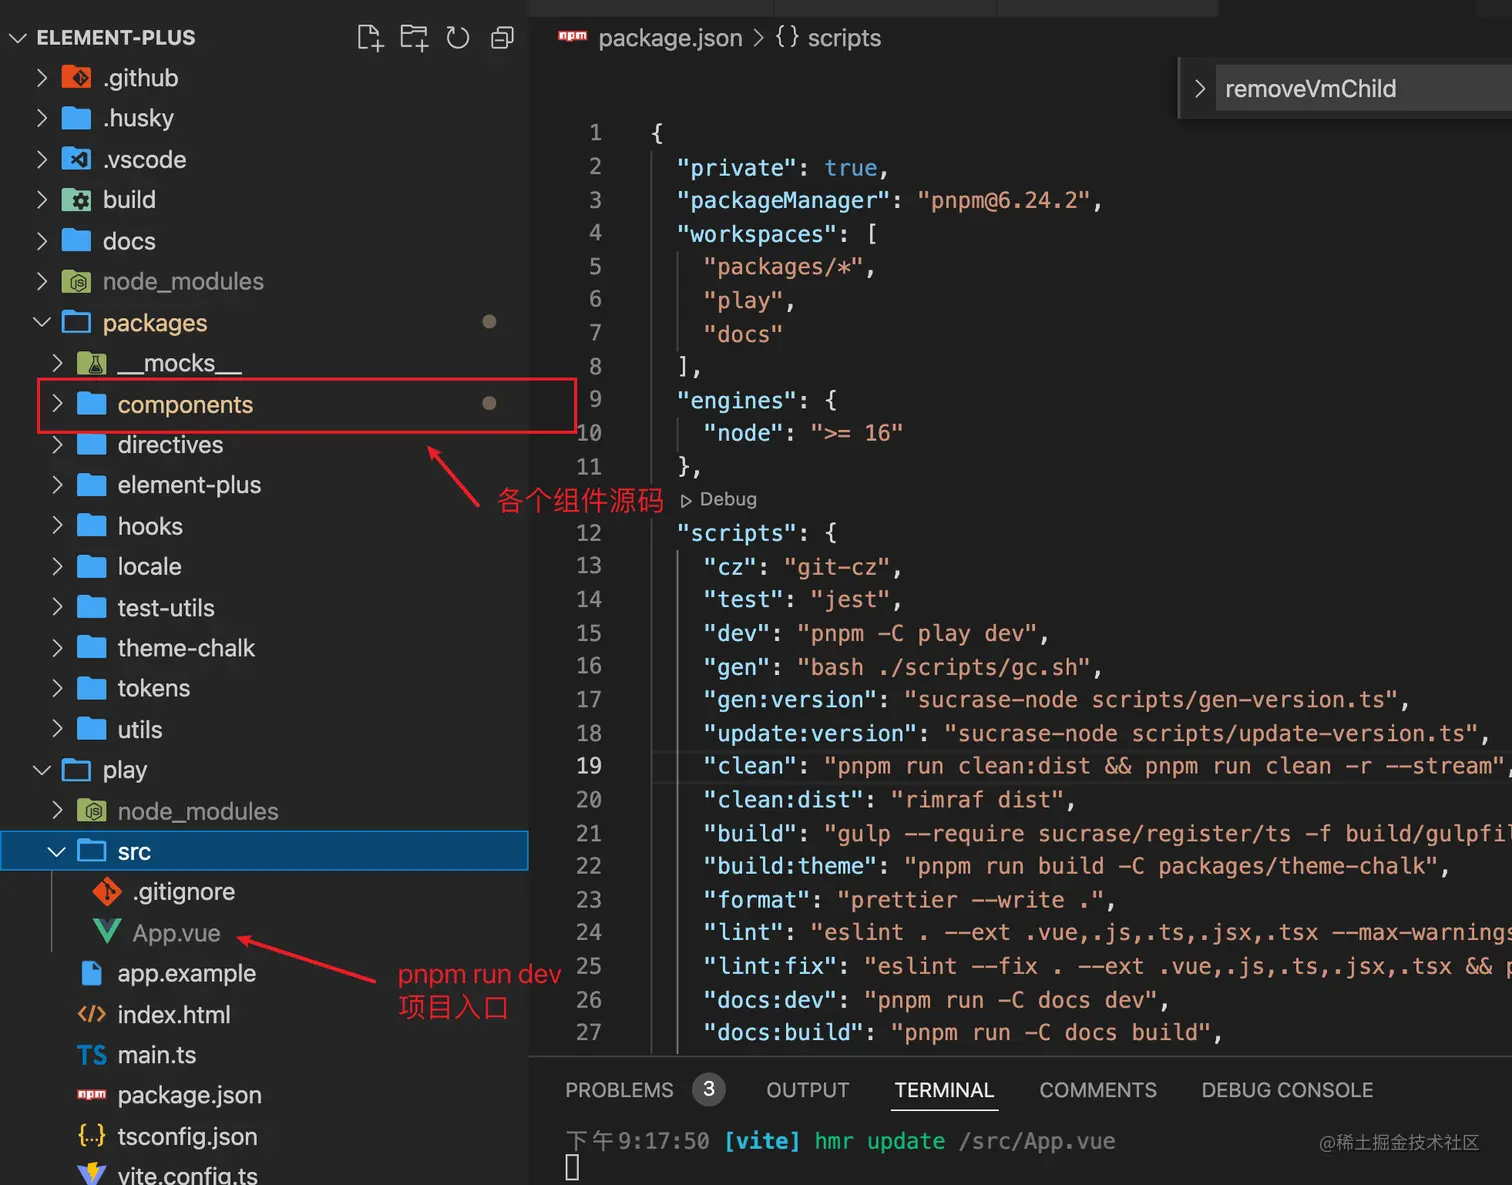
Task: Switch to DEBUG CONSOLE tab
Action: point(1287,1090)
